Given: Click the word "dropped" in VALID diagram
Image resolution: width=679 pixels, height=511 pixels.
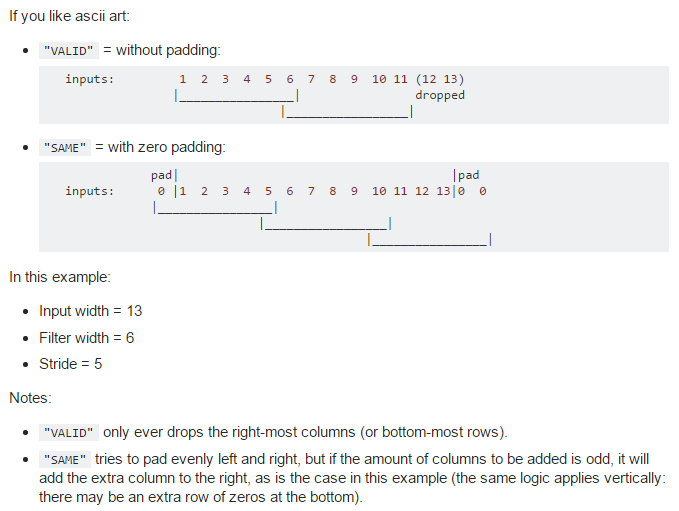Looking at the screenshot, I should (440, 95).
